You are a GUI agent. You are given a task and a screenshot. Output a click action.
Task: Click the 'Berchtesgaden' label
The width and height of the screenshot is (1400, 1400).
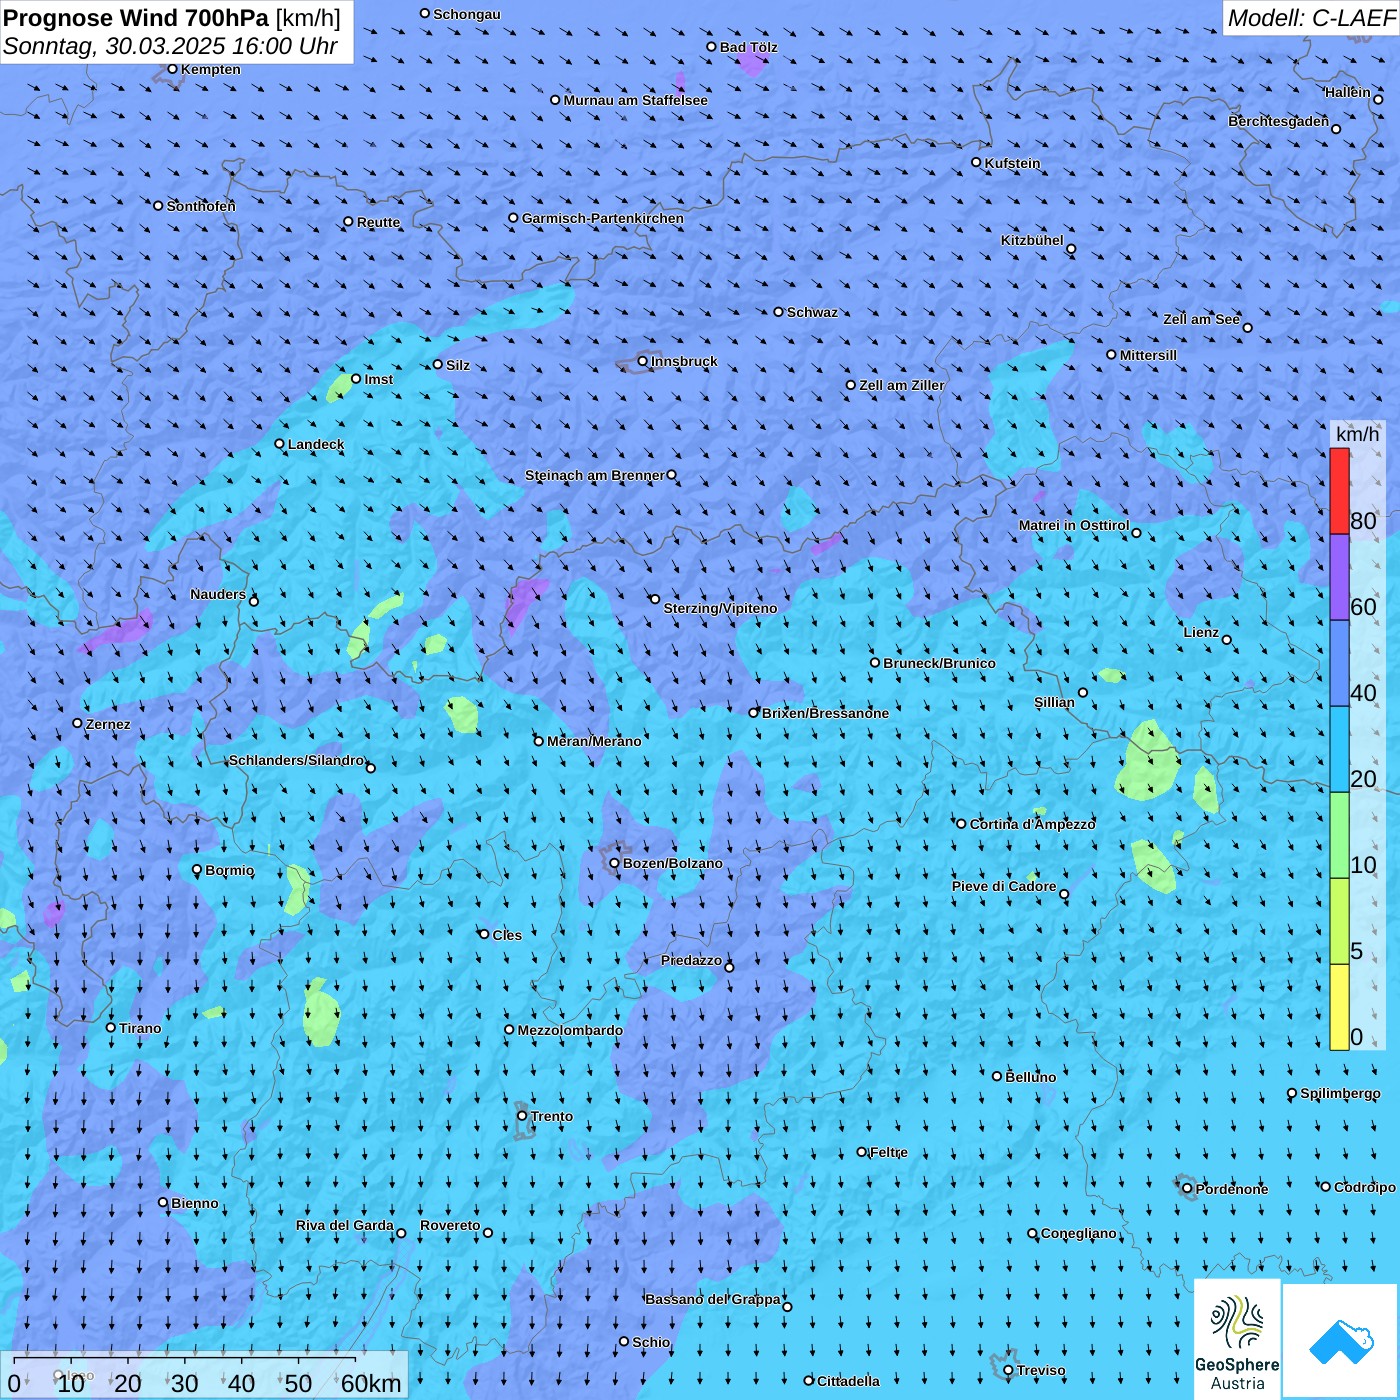1278,121
